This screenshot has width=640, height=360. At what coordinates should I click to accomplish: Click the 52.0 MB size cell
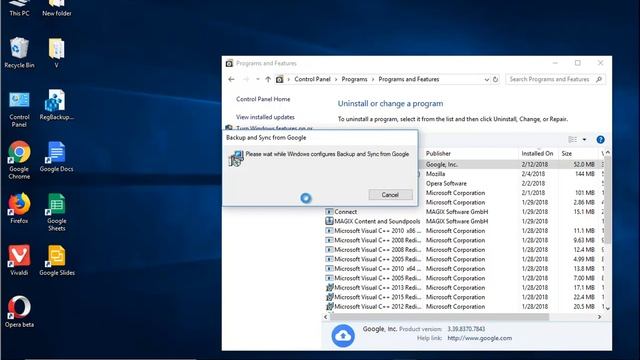(x=584, y=164)
